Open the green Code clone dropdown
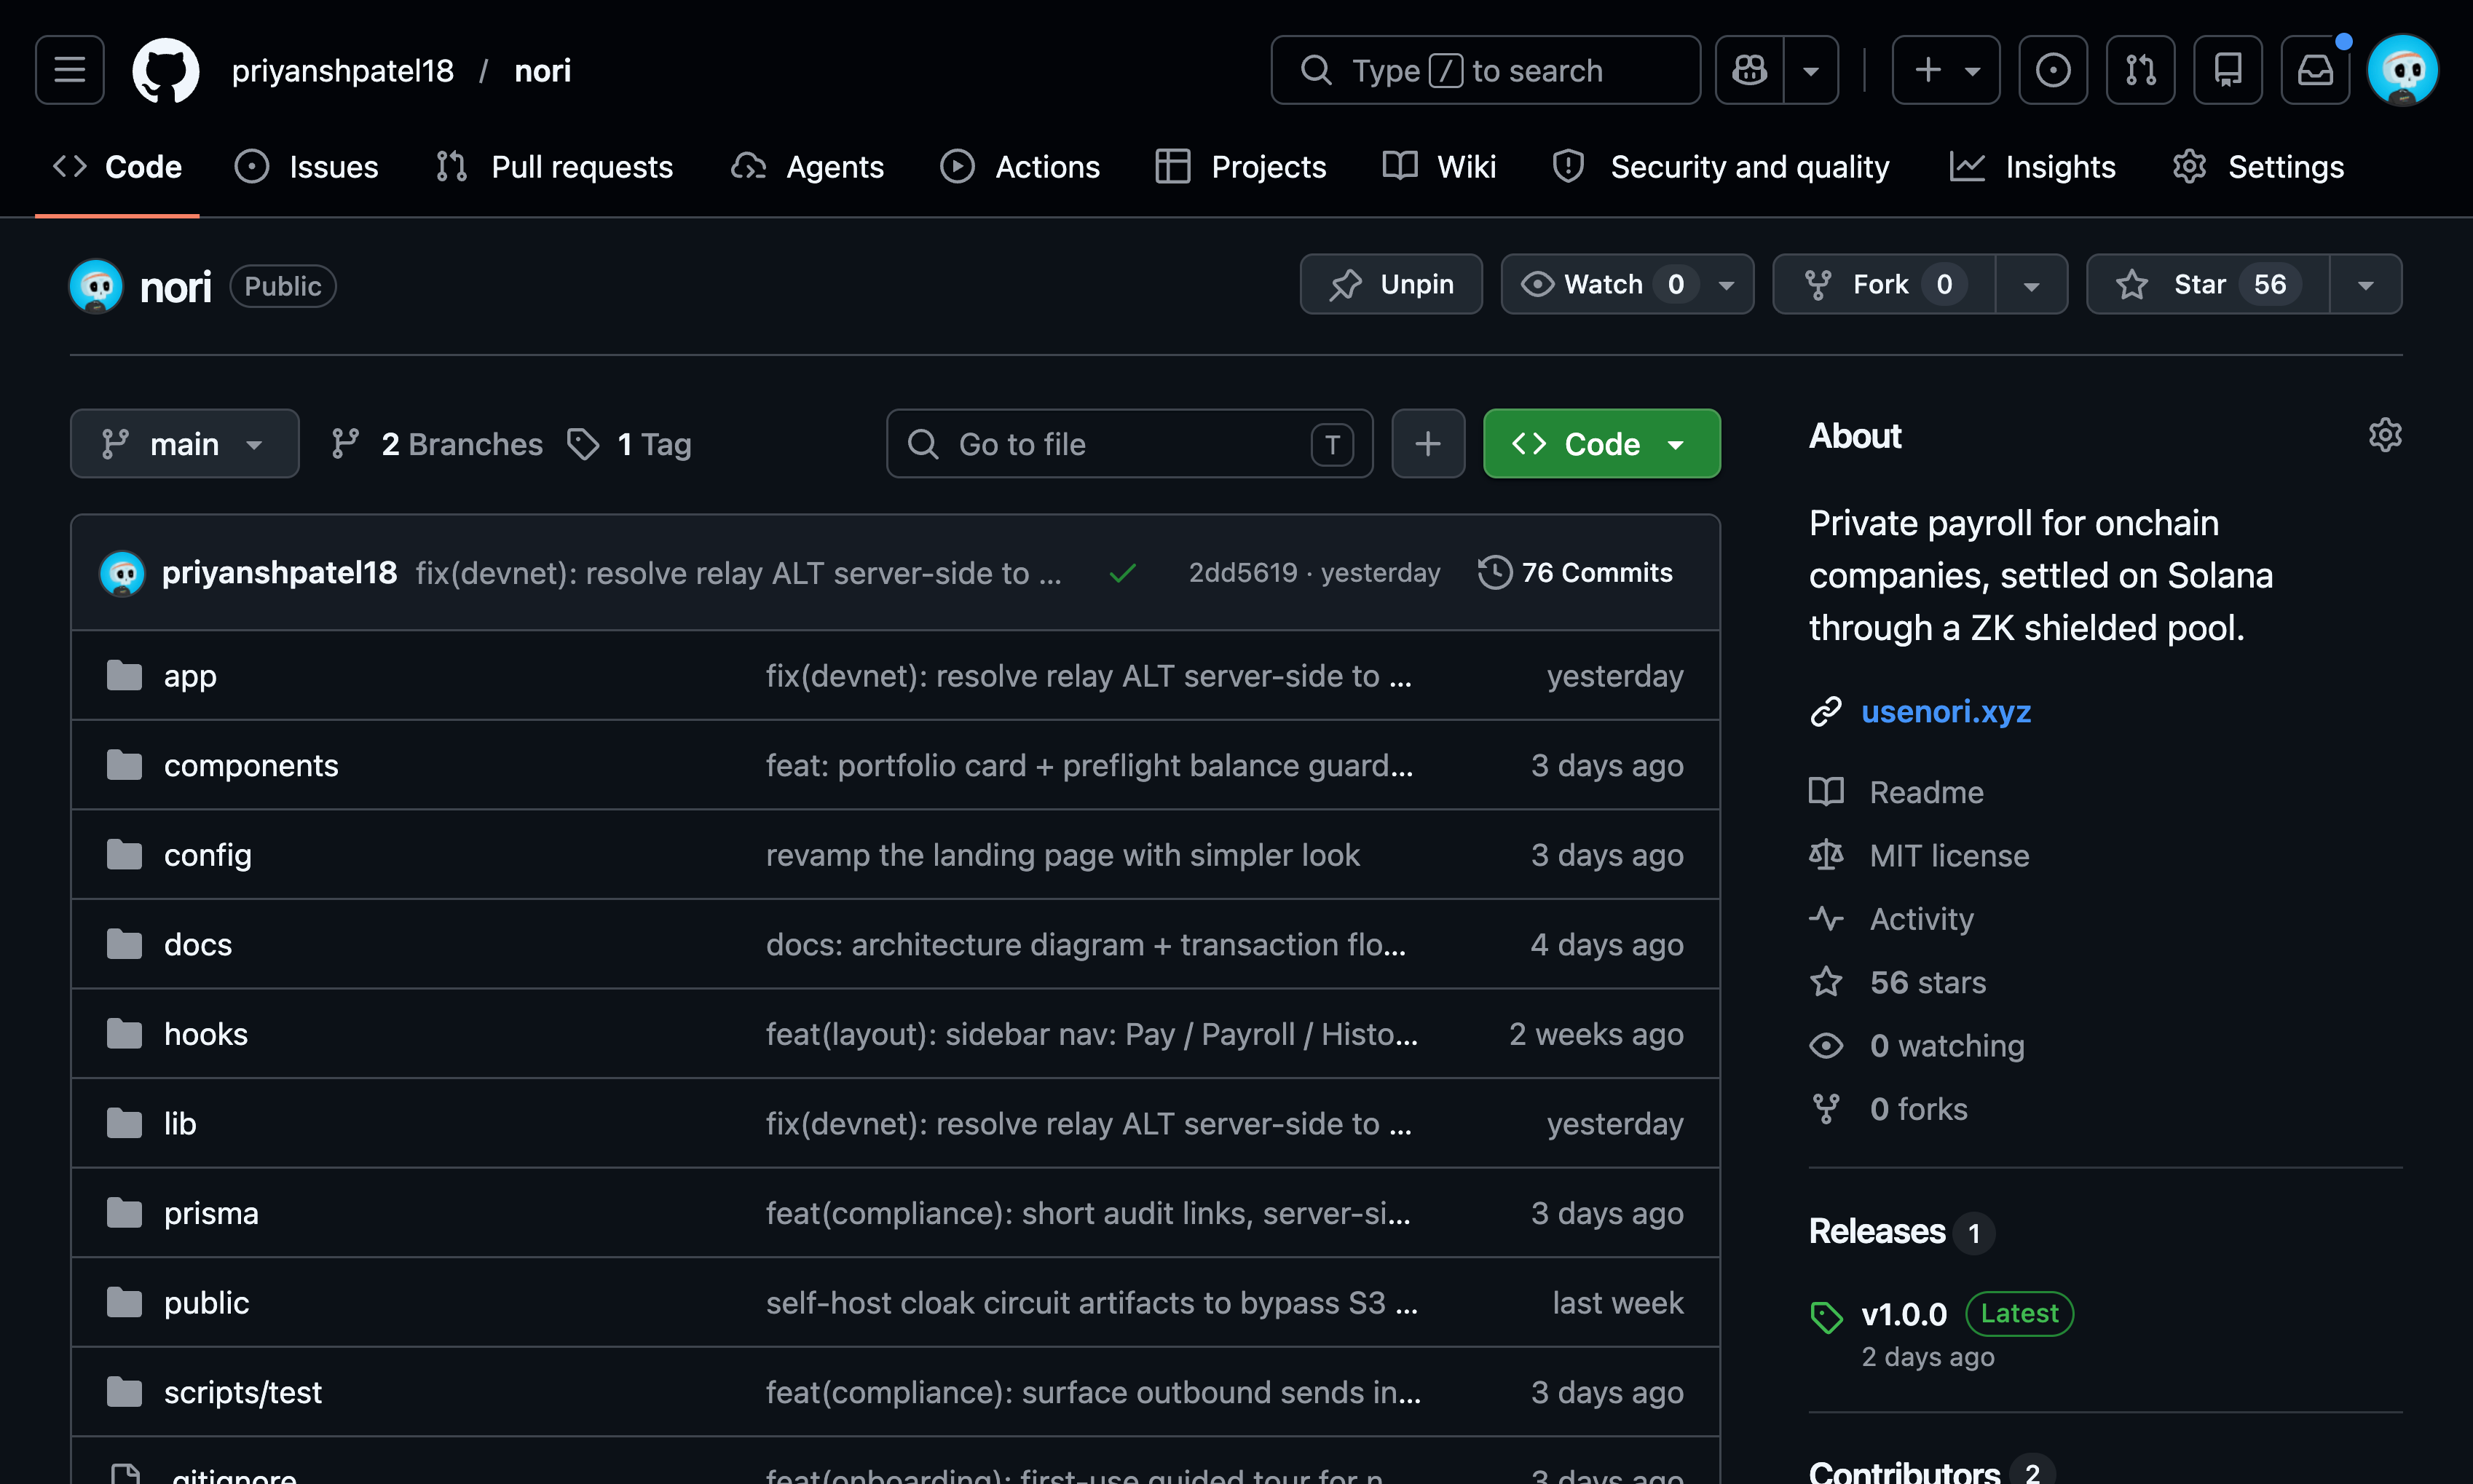This screenshot has width=2473, height=1484. pos(1602,444)
